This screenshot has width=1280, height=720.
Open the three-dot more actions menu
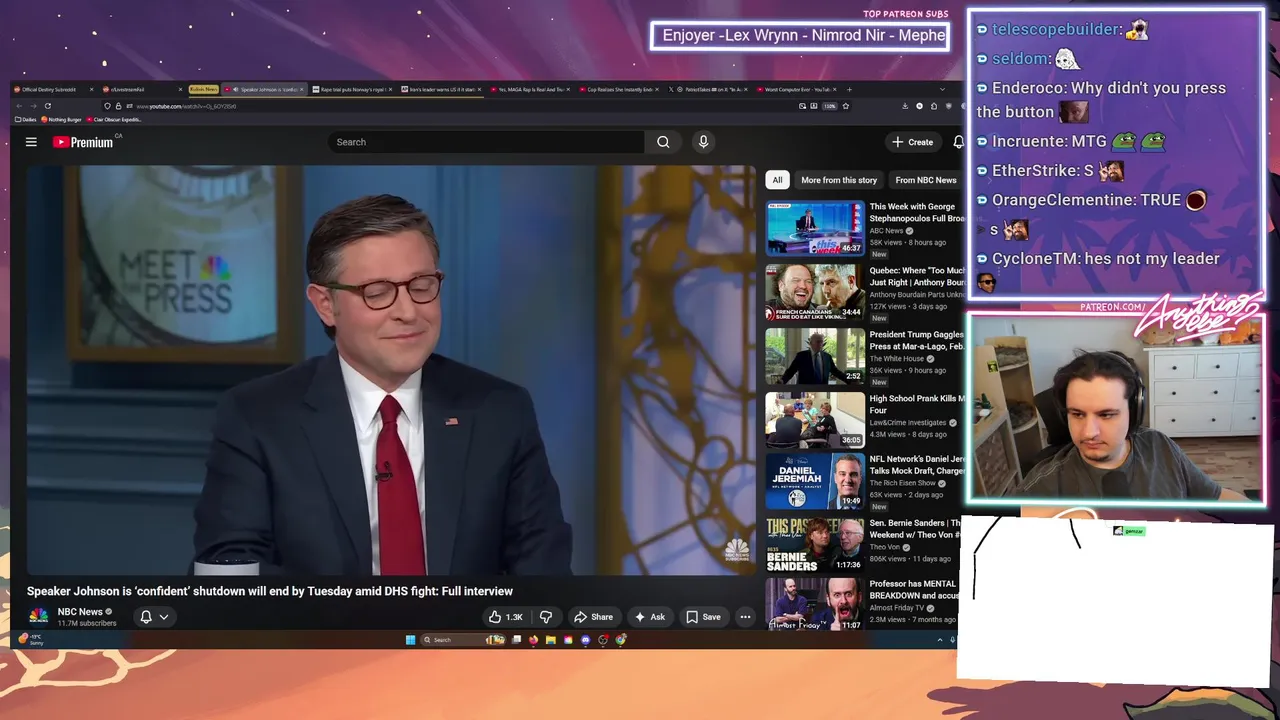pyautogui.click(x=745, y=617)
